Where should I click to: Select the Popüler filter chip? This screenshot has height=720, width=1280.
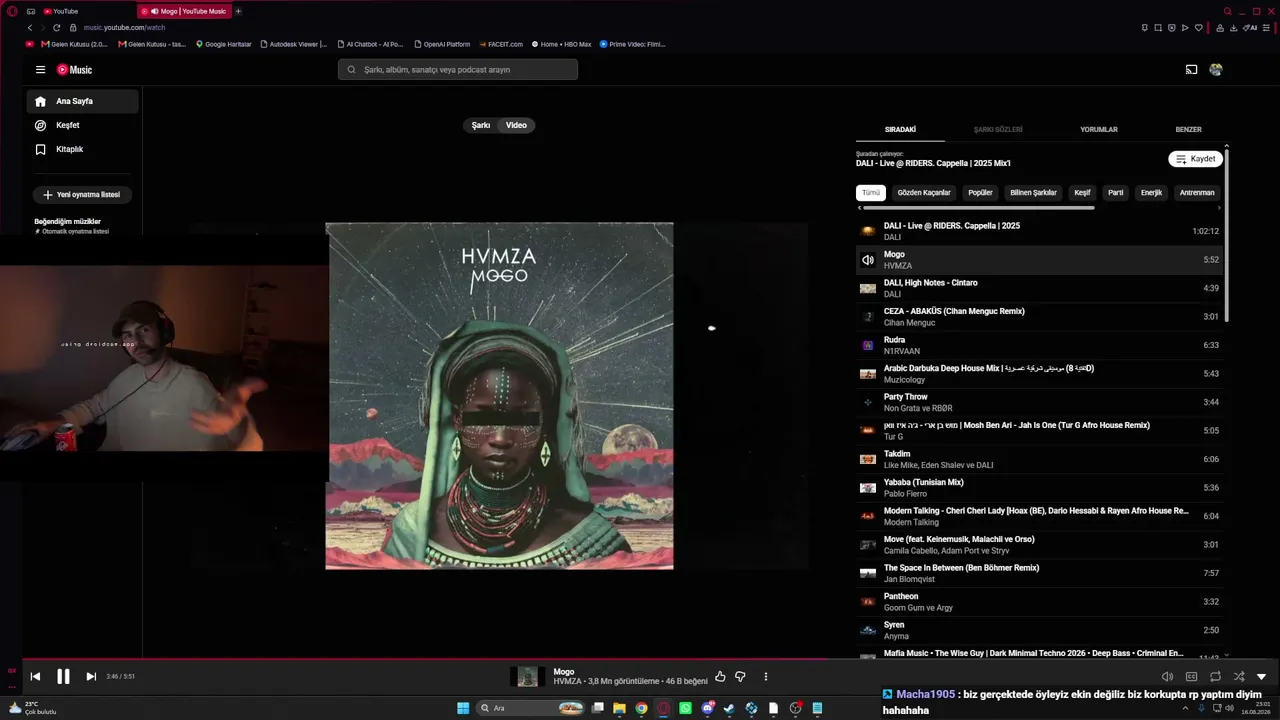click(x=980, y=193)
